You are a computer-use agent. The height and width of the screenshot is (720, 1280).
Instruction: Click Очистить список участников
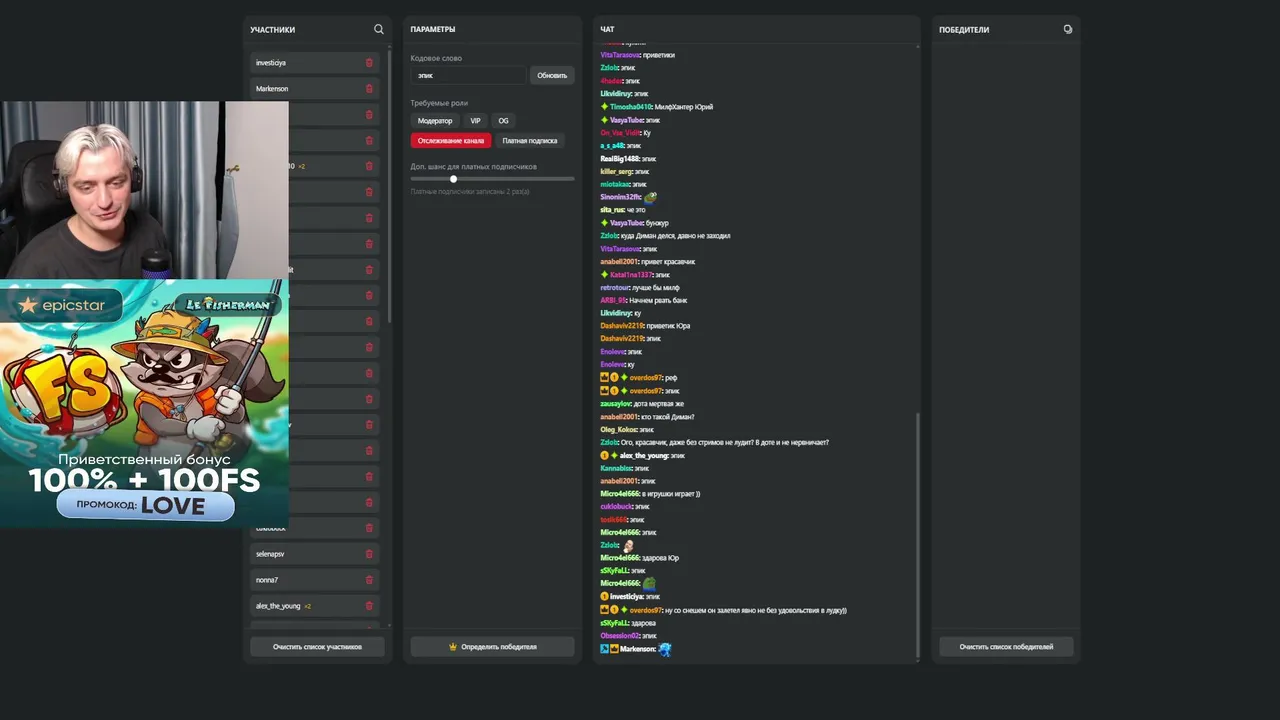point(317,647)
